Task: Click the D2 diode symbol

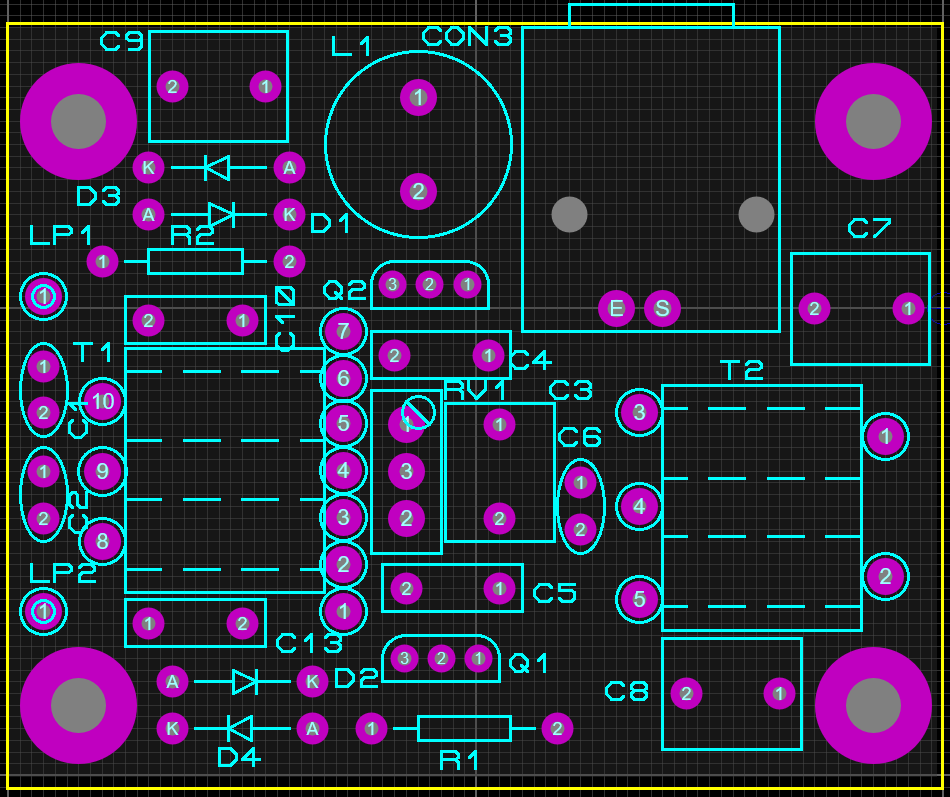Action: coord(245,682)
